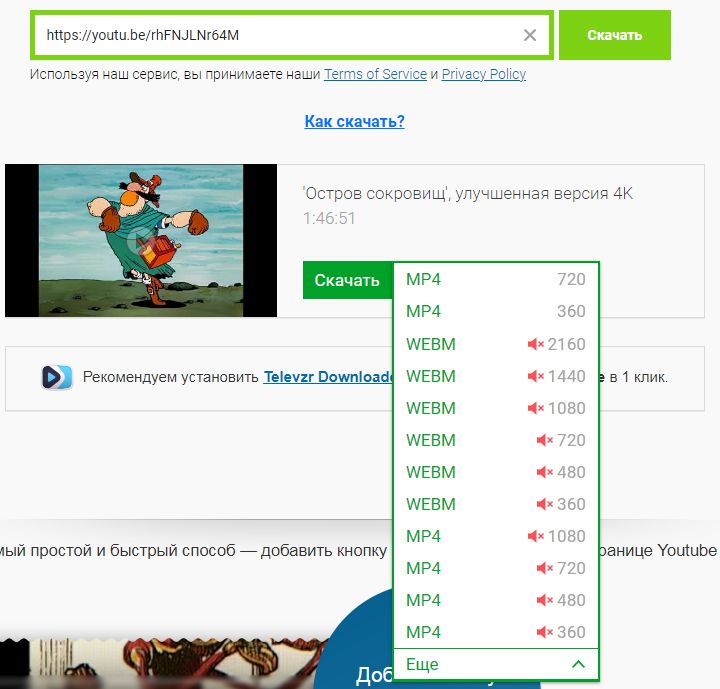Viewport: 720px width, 689px height.
Task: Open the Televzr Downloader link
Action: point(328,377)
